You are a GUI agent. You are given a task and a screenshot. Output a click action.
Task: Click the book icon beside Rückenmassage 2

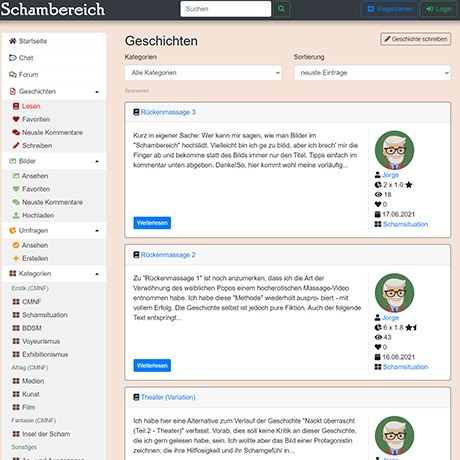(136, 255)
